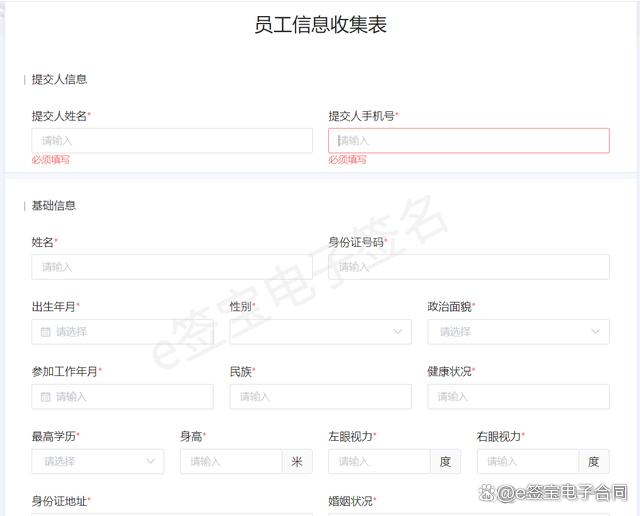Image resolution: width=640 pixels, height=516 pixels.
Task: Select the 姓名 text box
Action: 171,267
